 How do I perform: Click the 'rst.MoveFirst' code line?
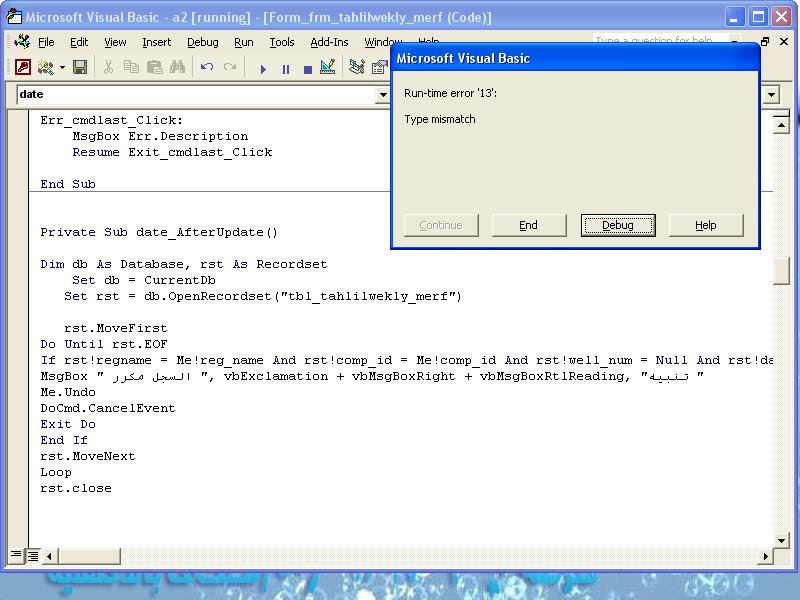(116, 328)
